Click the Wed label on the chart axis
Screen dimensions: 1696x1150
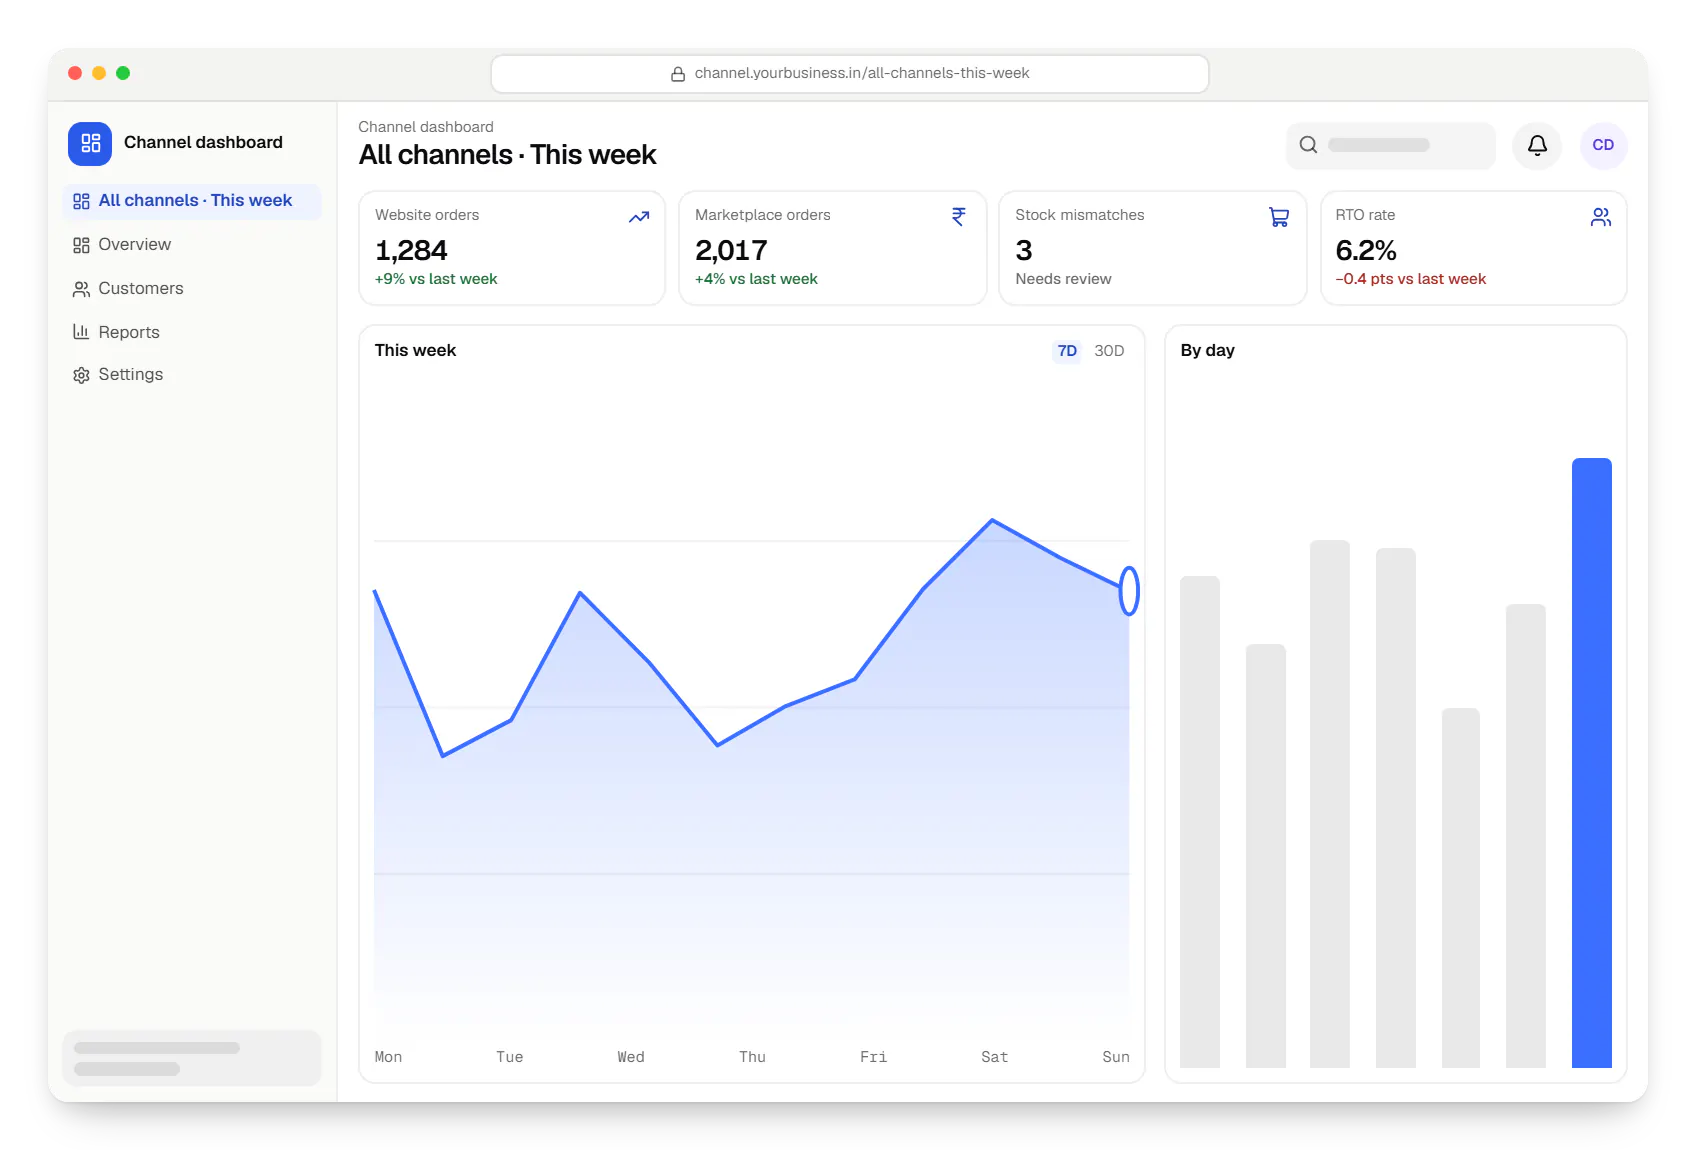tap(631, 1057)
